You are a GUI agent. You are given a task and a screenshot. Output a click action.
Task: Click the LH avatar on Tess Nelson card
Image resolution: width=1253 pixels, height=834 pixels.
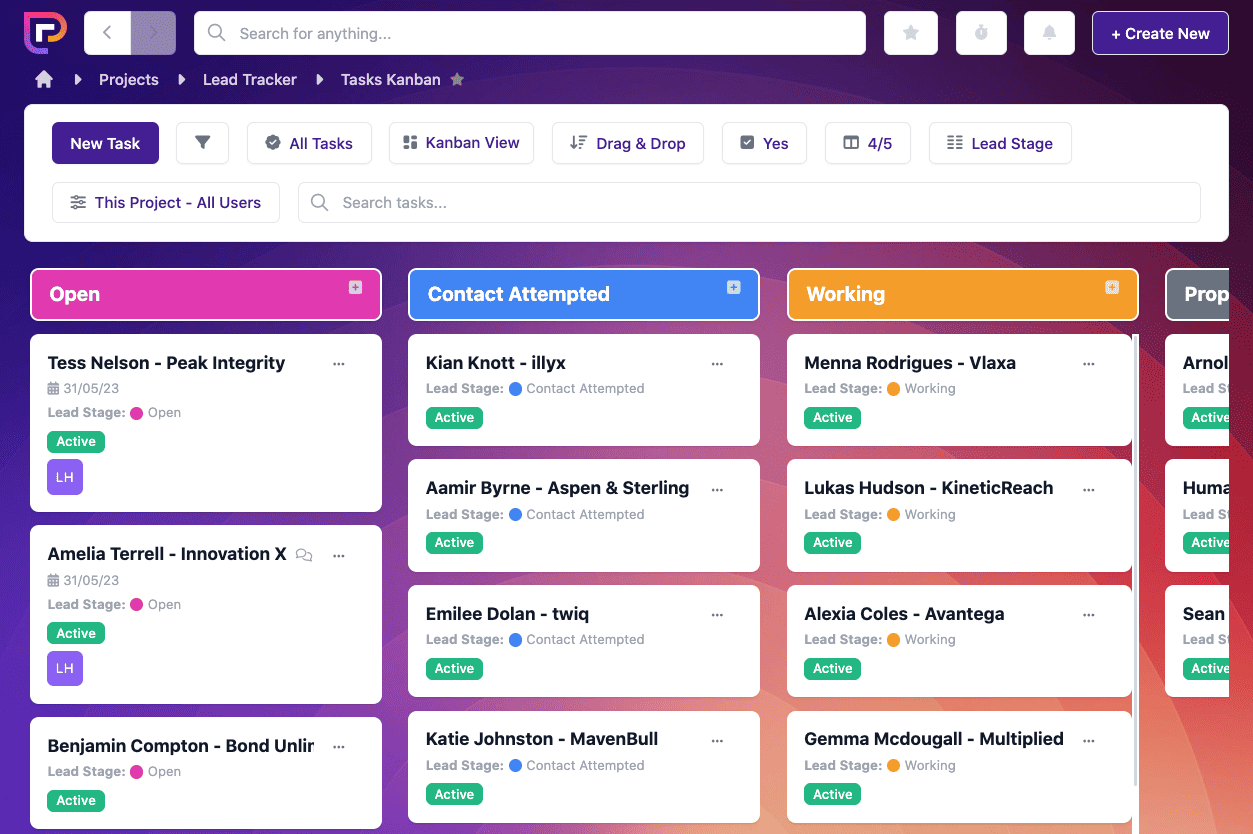click(x=65, y=477)
